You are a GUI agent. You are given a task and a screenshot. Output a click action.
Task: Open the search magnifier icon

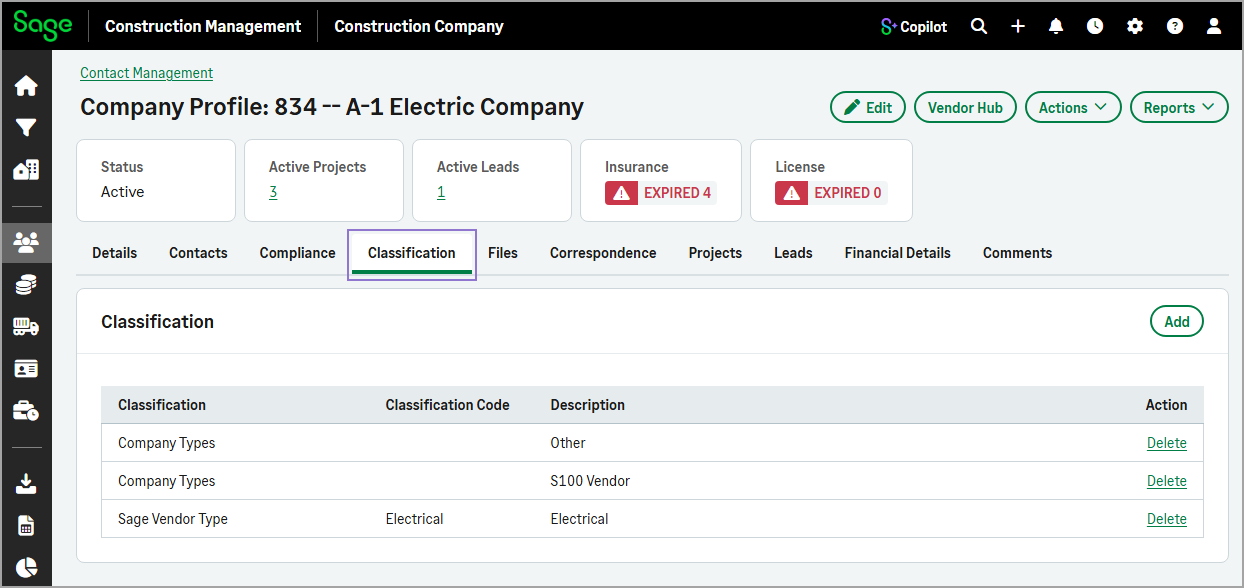[x=979, y=27]
